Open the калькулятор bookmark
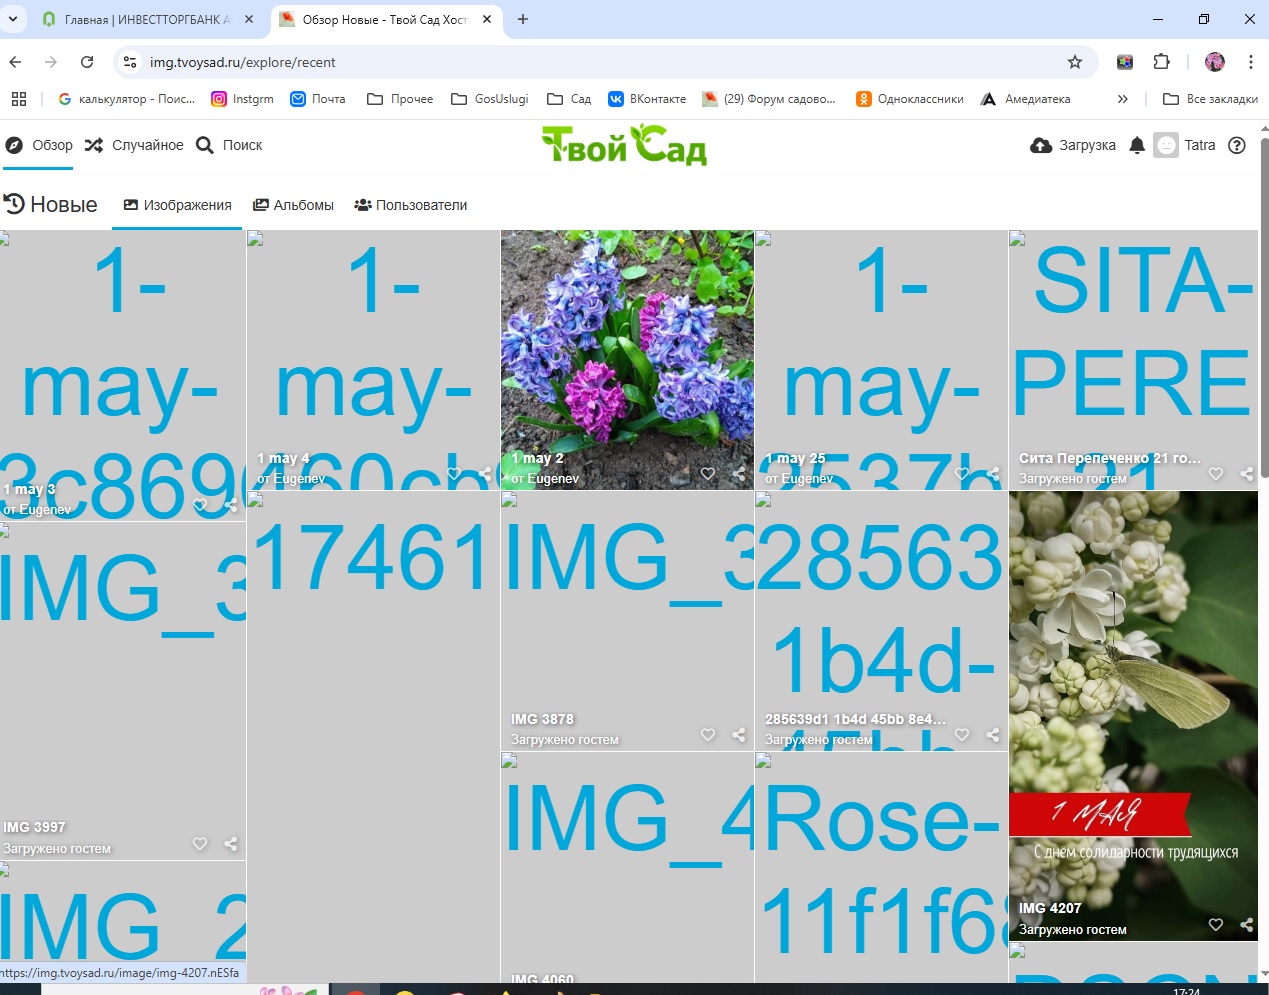The image size is (1269, 995). click(x=127, y=99)
